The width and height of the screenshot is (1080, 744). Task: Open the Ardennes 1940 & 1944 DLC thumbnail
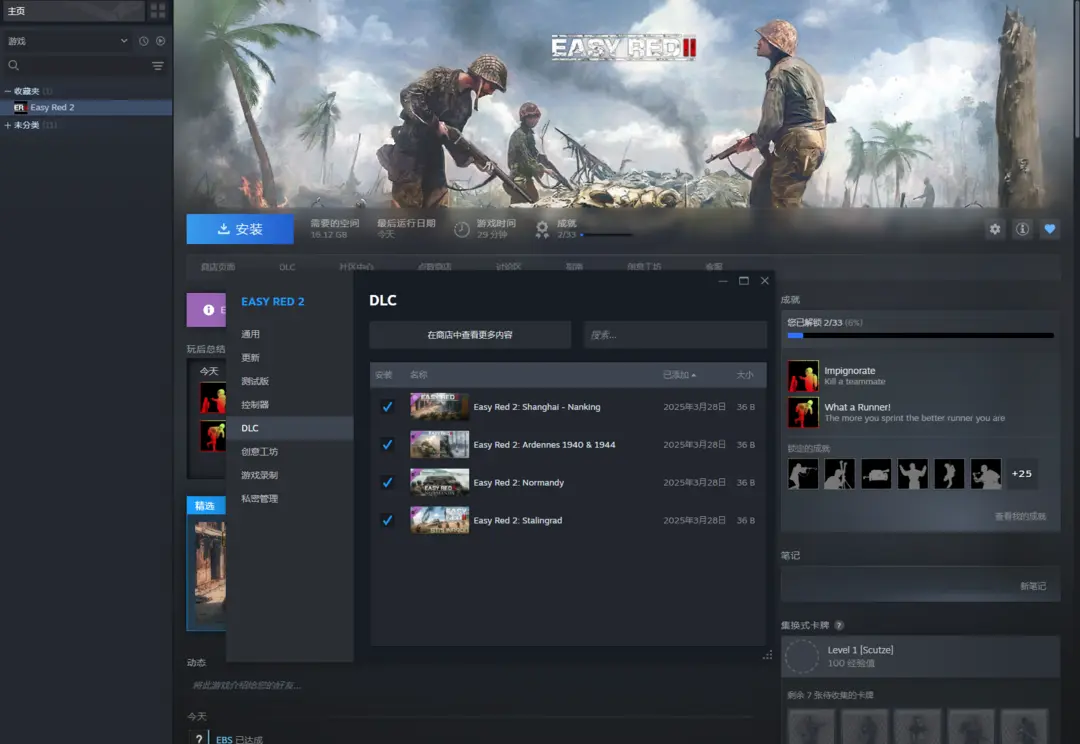(439, 444)
